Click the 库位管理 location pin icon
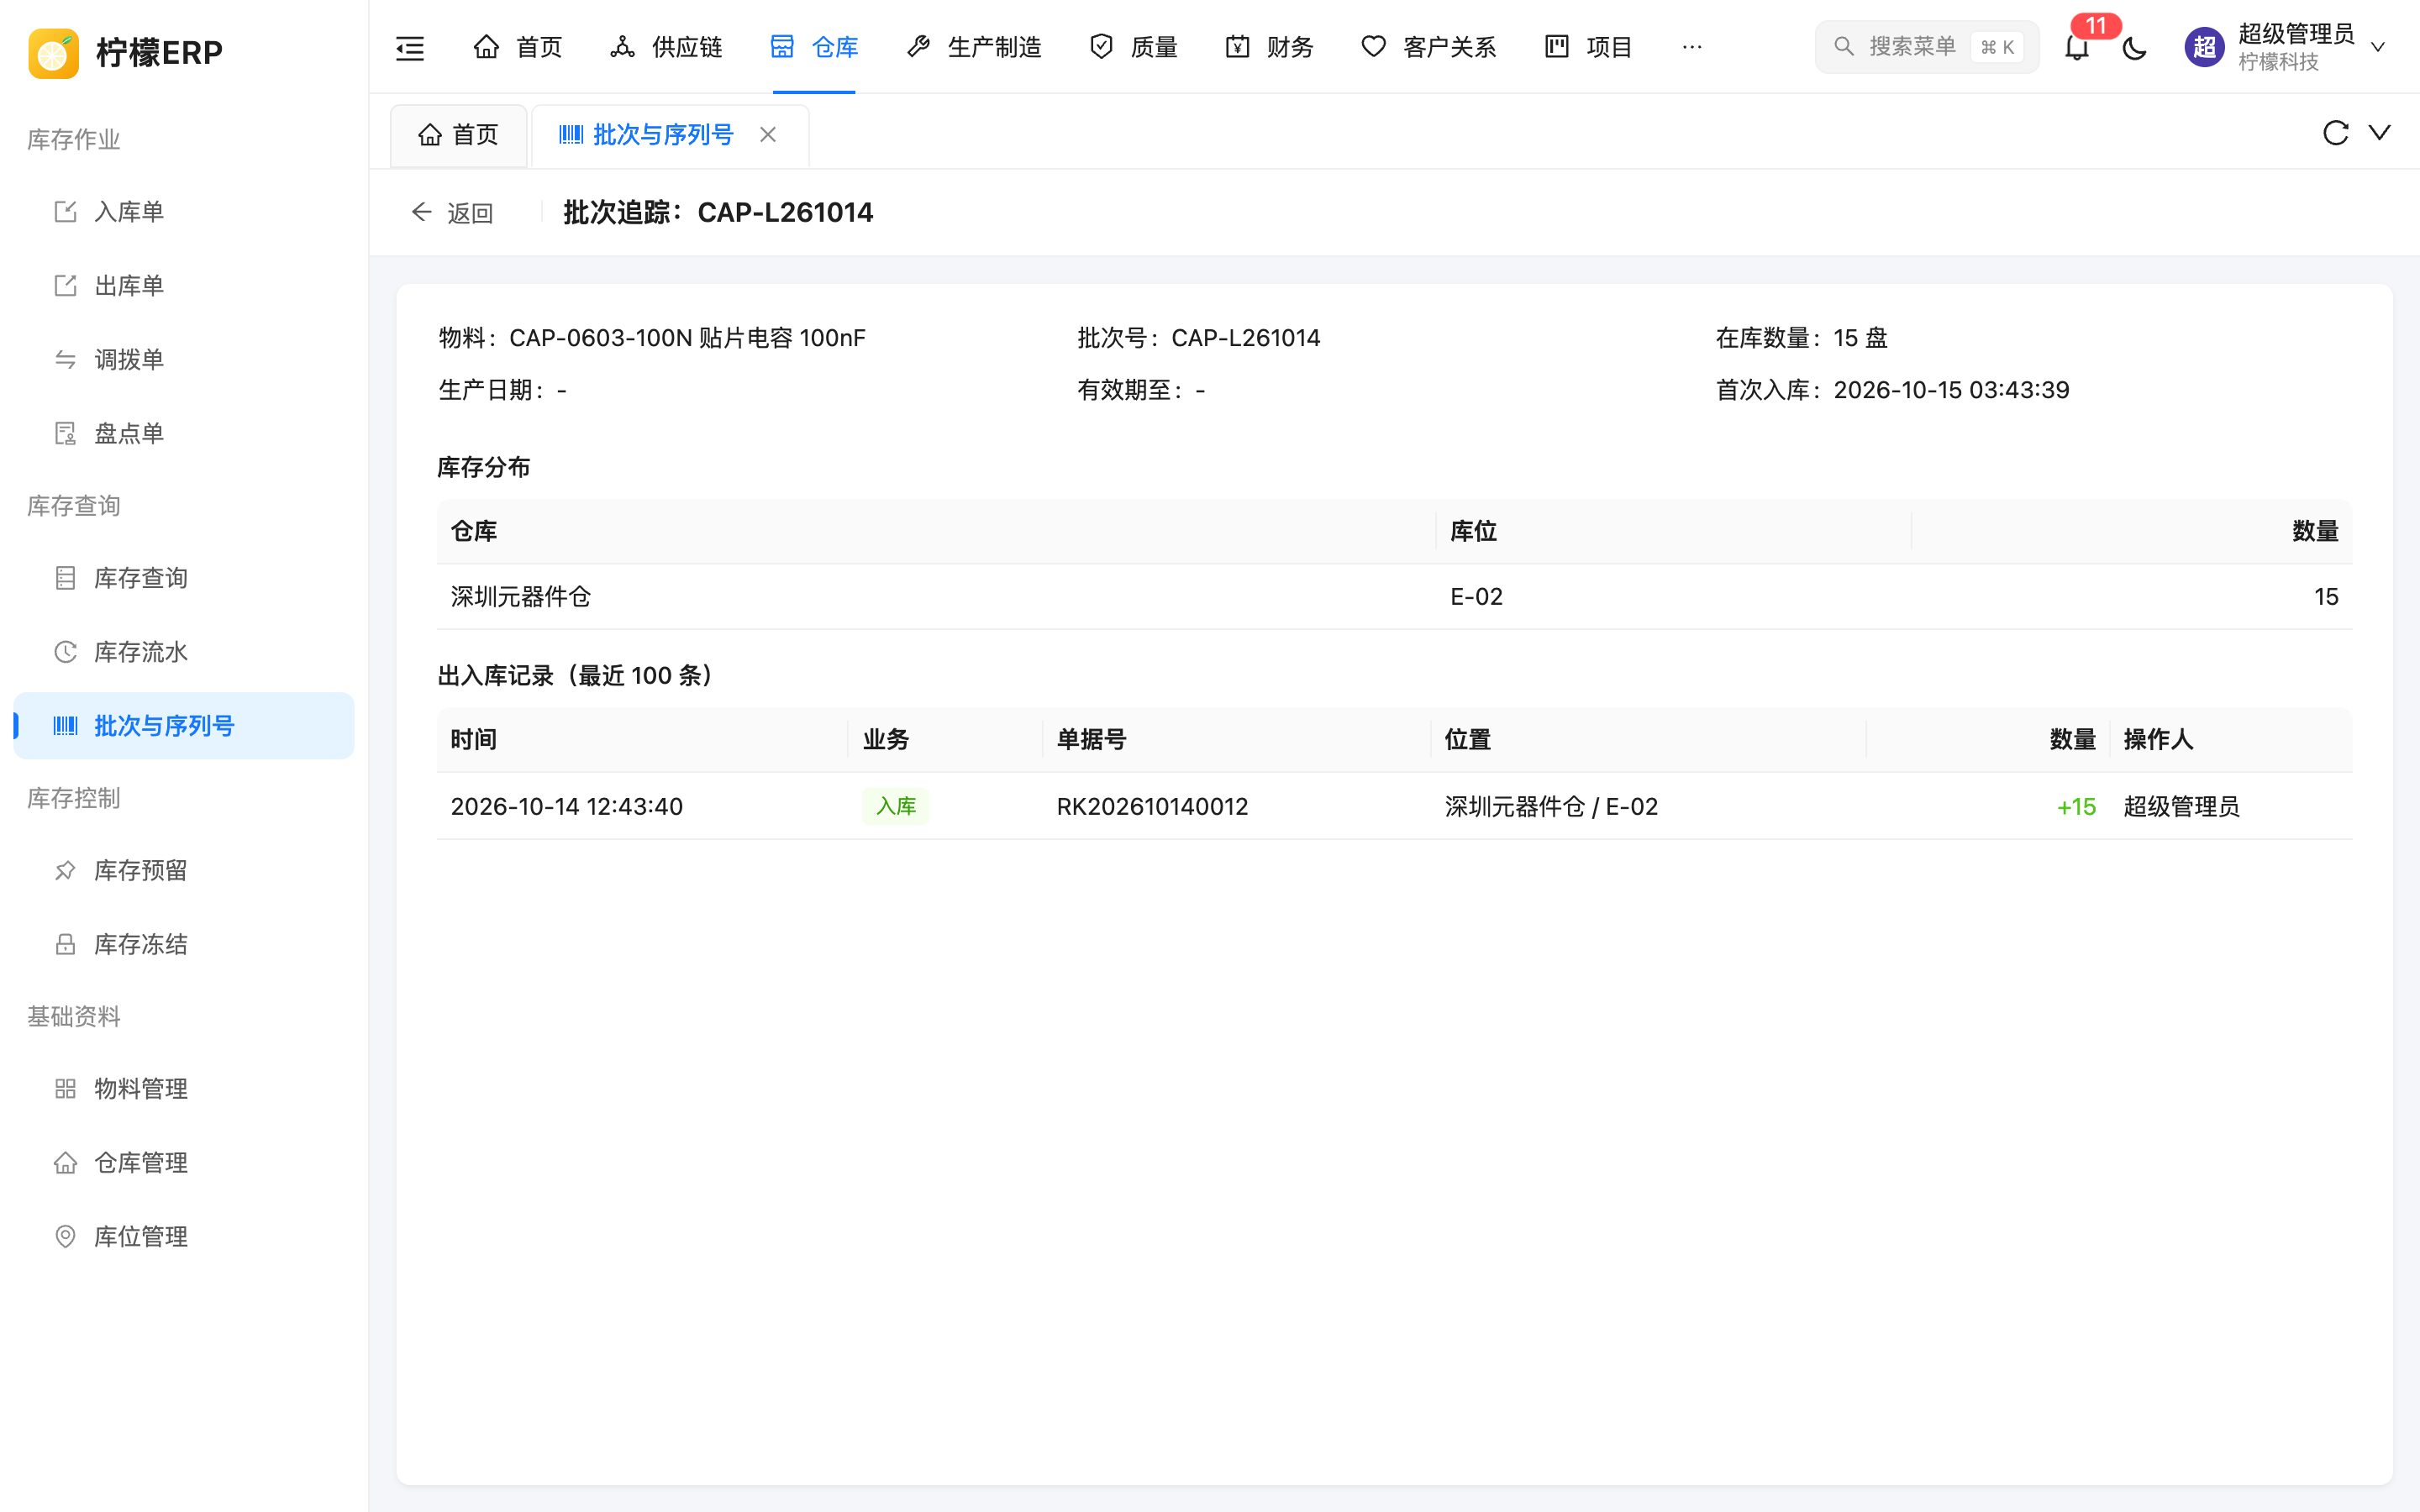The height and width of the screenshot is (1512, 2420). point(65,1237)
